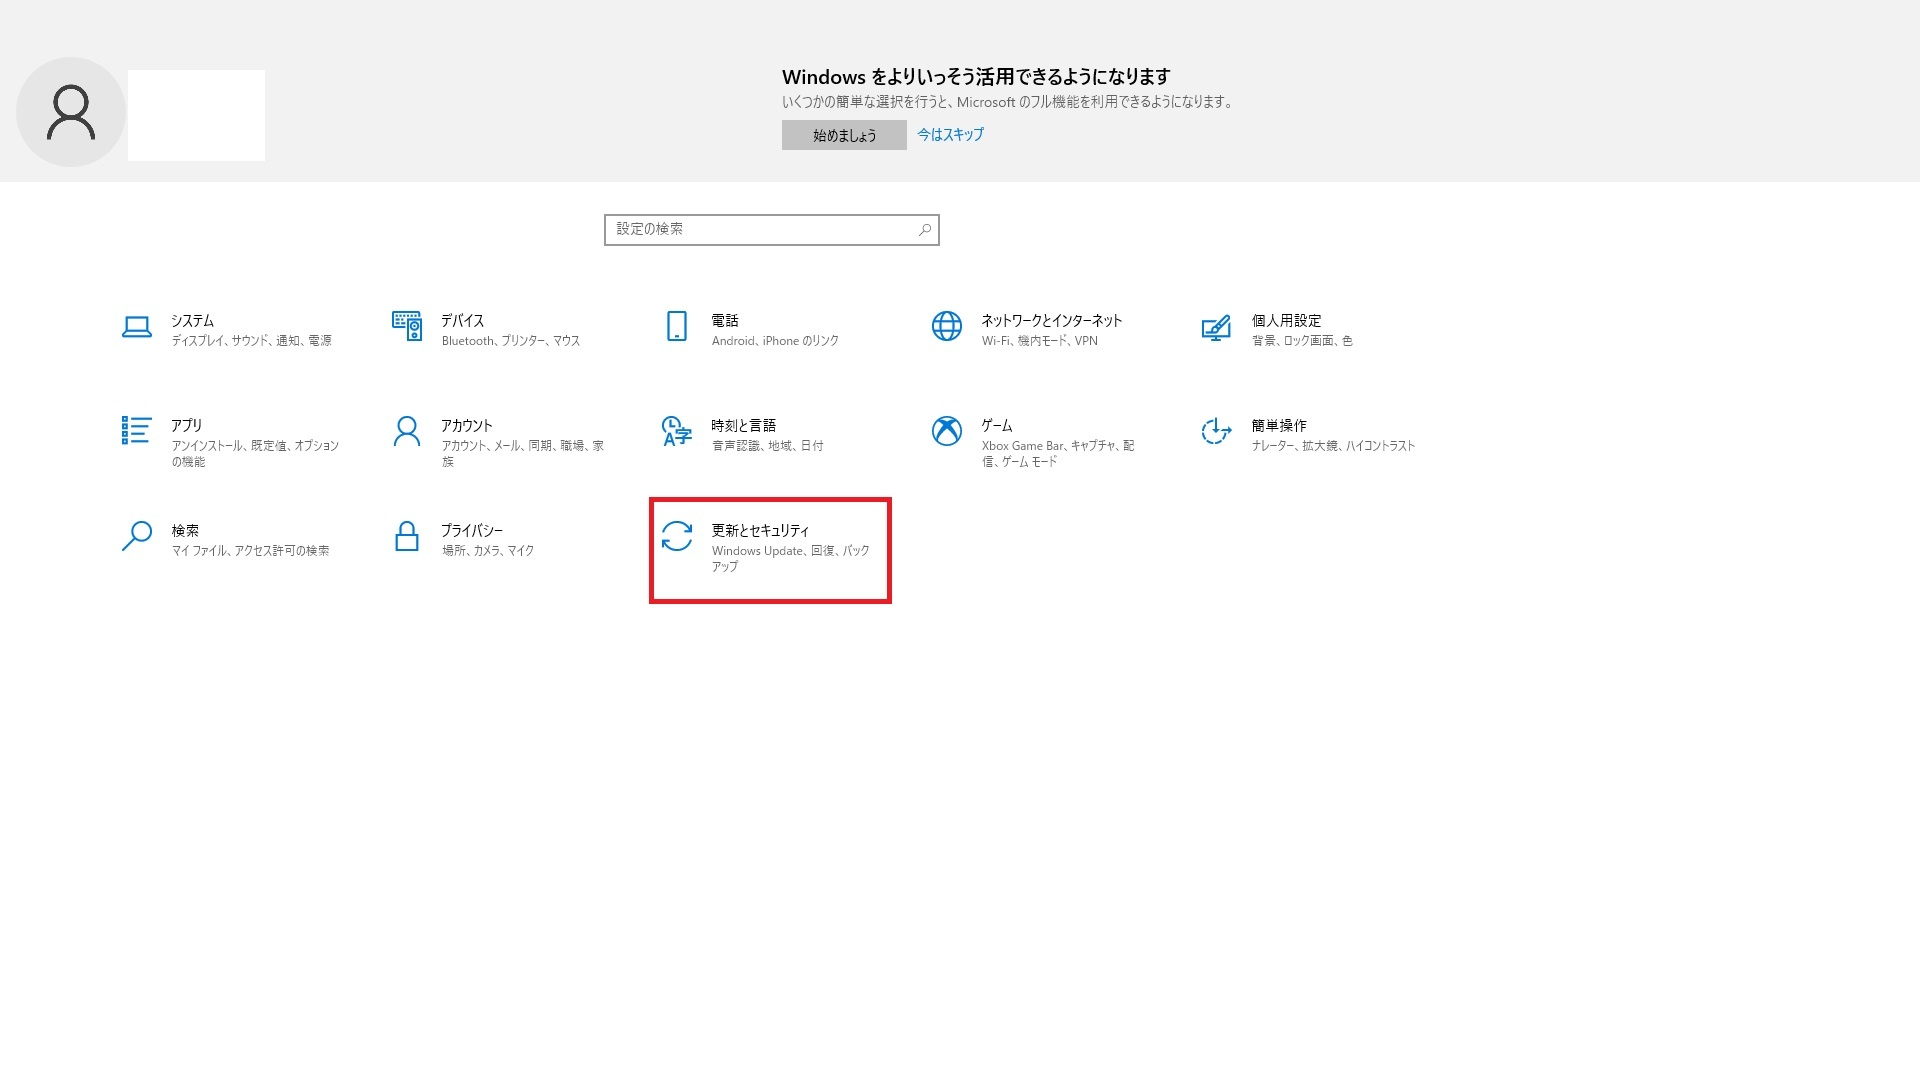Click the ゲーム Xbox icon
The image size is (1920, 1075).
tap(947, 431)
